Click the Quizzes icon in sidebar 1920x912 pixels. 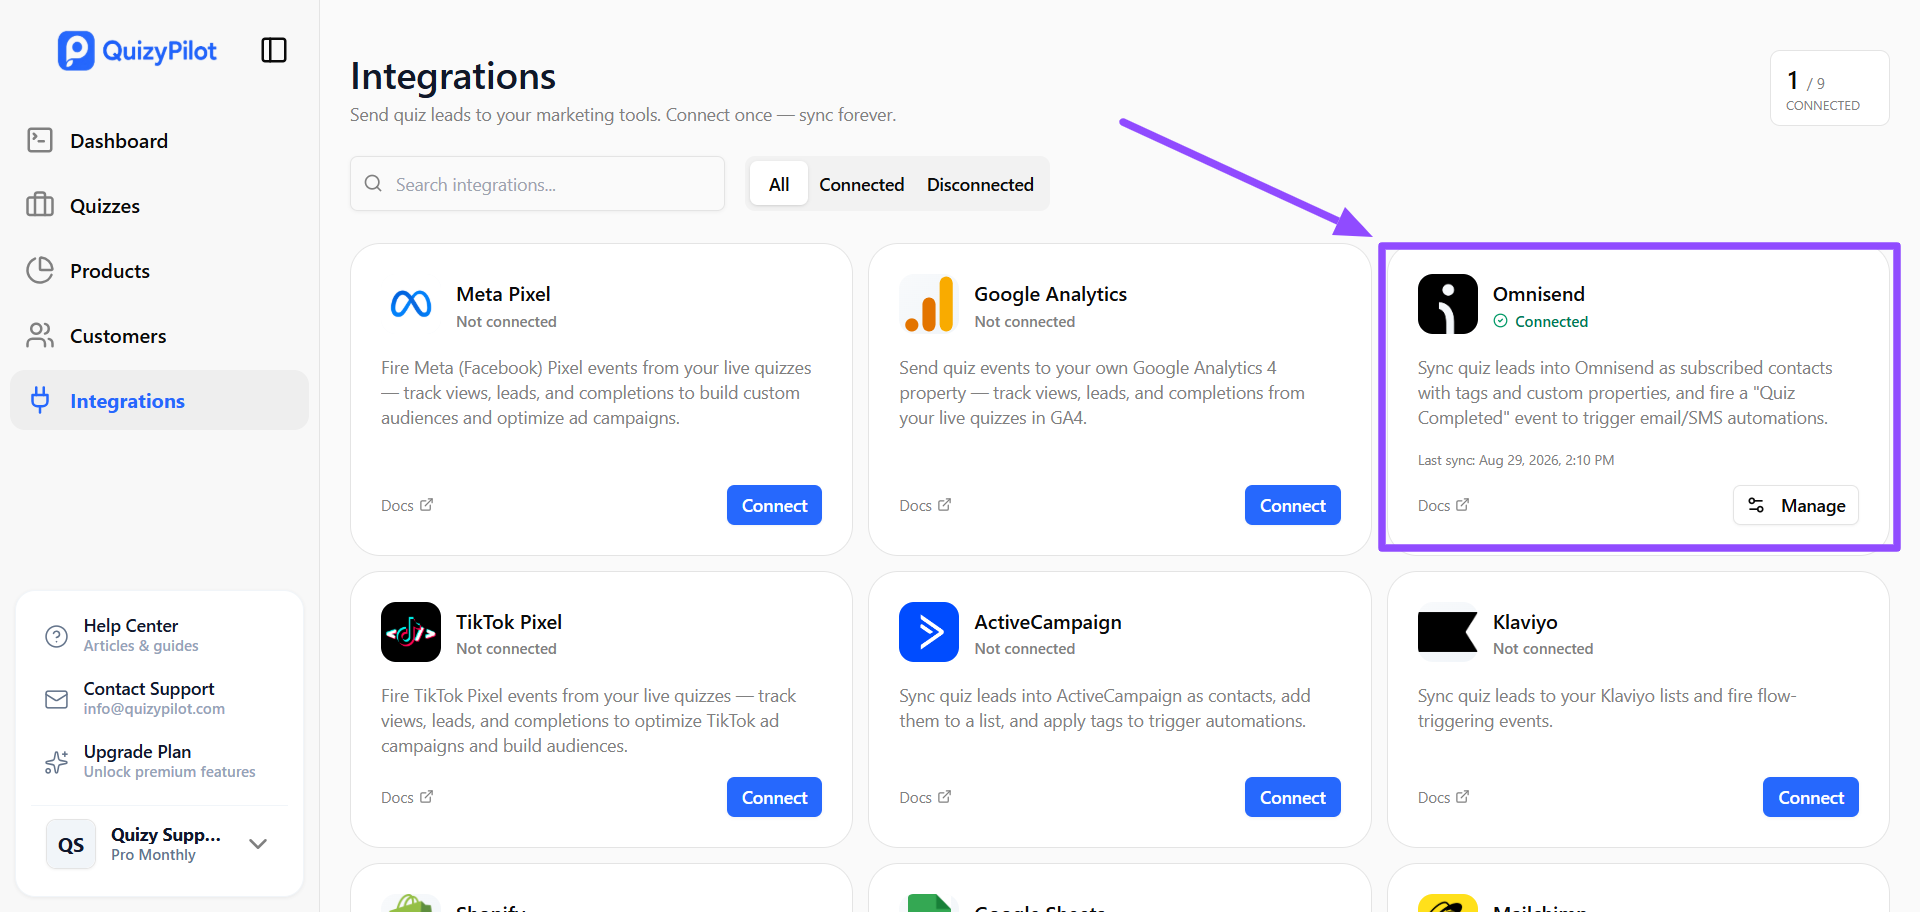click(40, 205)
